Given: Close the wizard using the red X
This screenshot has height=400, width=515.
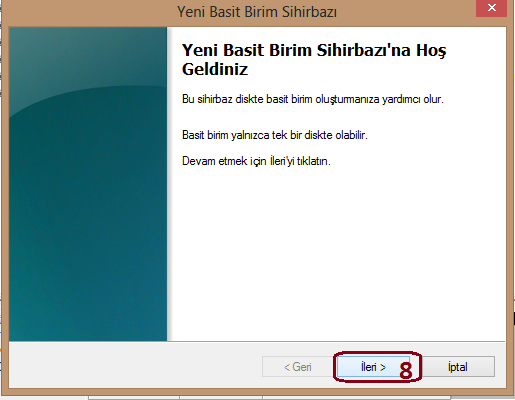Looking at the screenshot, I should click(x=491, y=8).
